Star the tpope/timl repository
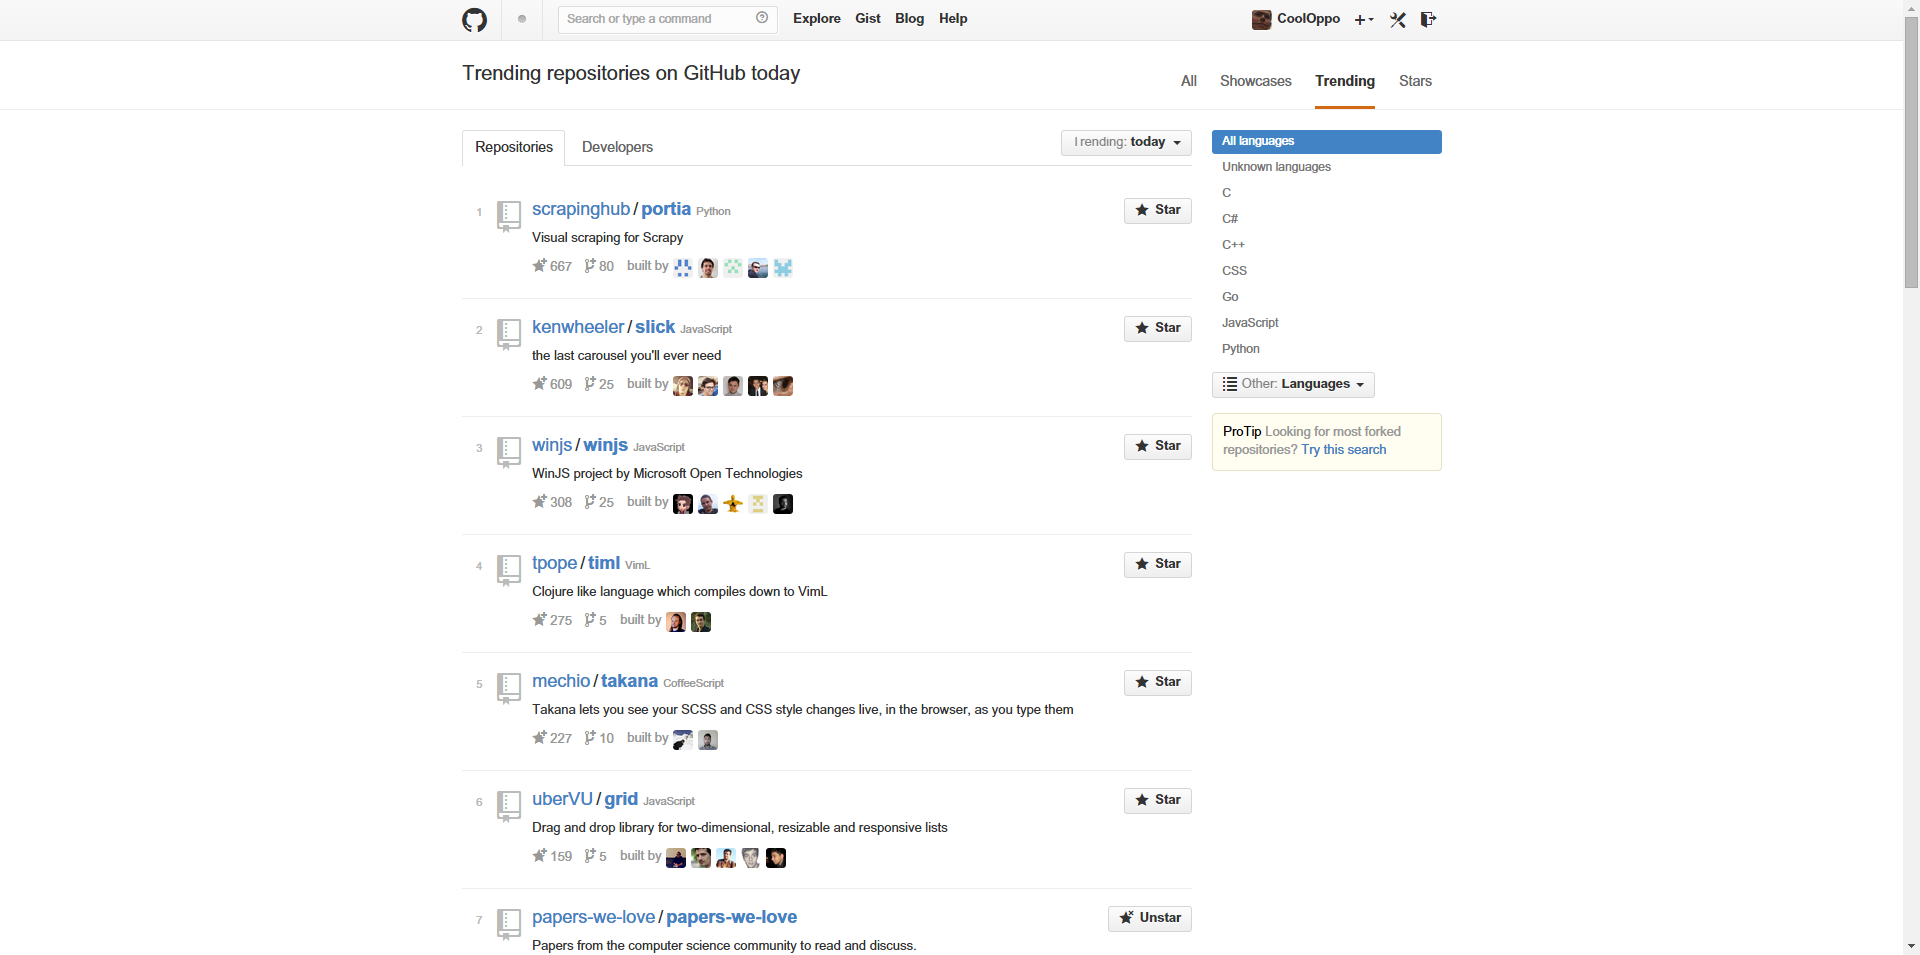The width and height of the screenshot is (1920, 955). [1158, 564]
